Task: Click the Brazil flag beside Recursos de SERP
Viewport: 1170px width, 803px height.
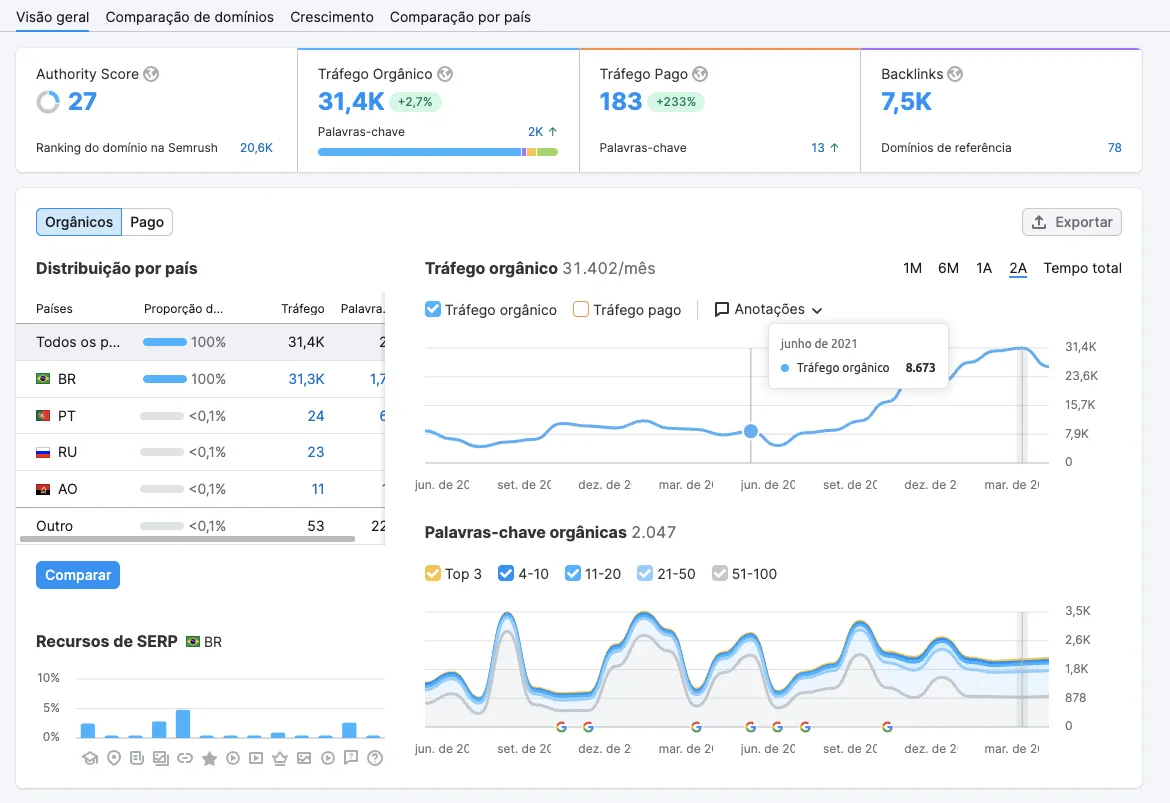Action: tap(193, 642)
